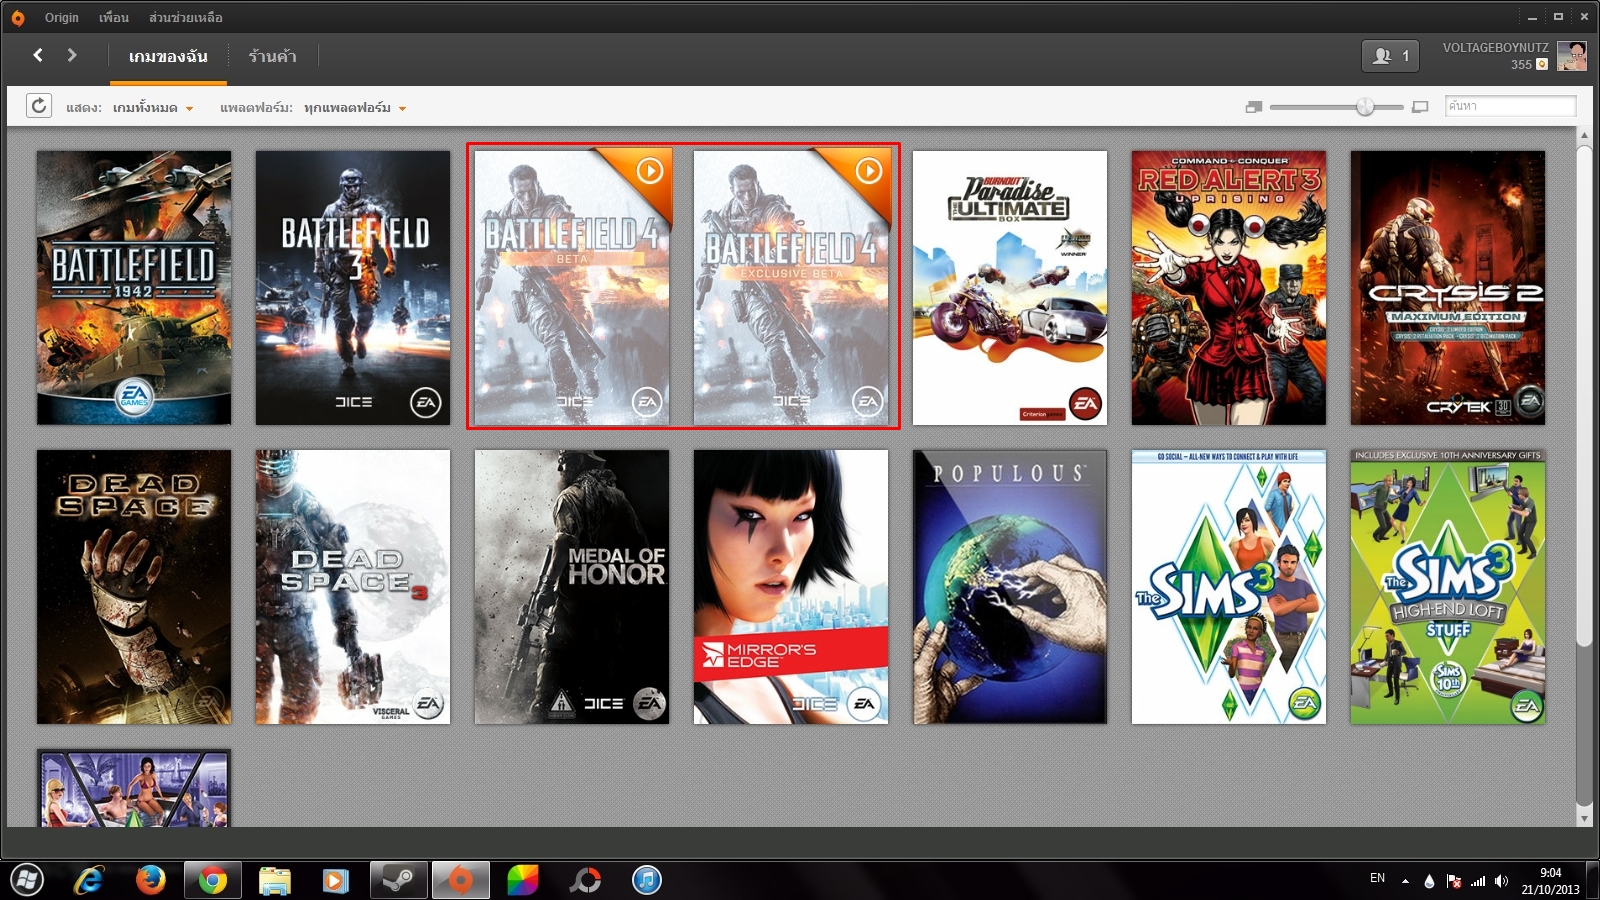Launch Internet Explorer from taskbar
Screen dimensions: 1600x900
click(x=89, y=880)
